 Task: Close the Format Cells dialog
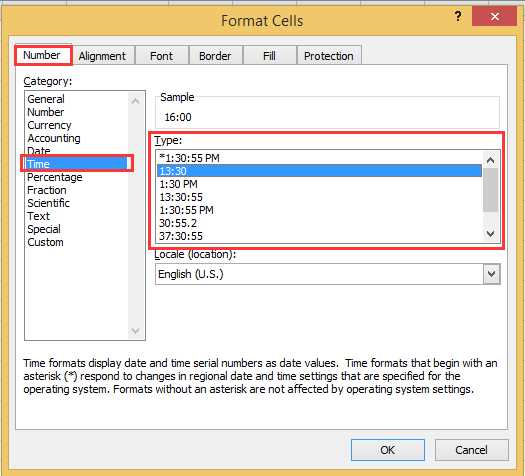[x=494, y=16]
